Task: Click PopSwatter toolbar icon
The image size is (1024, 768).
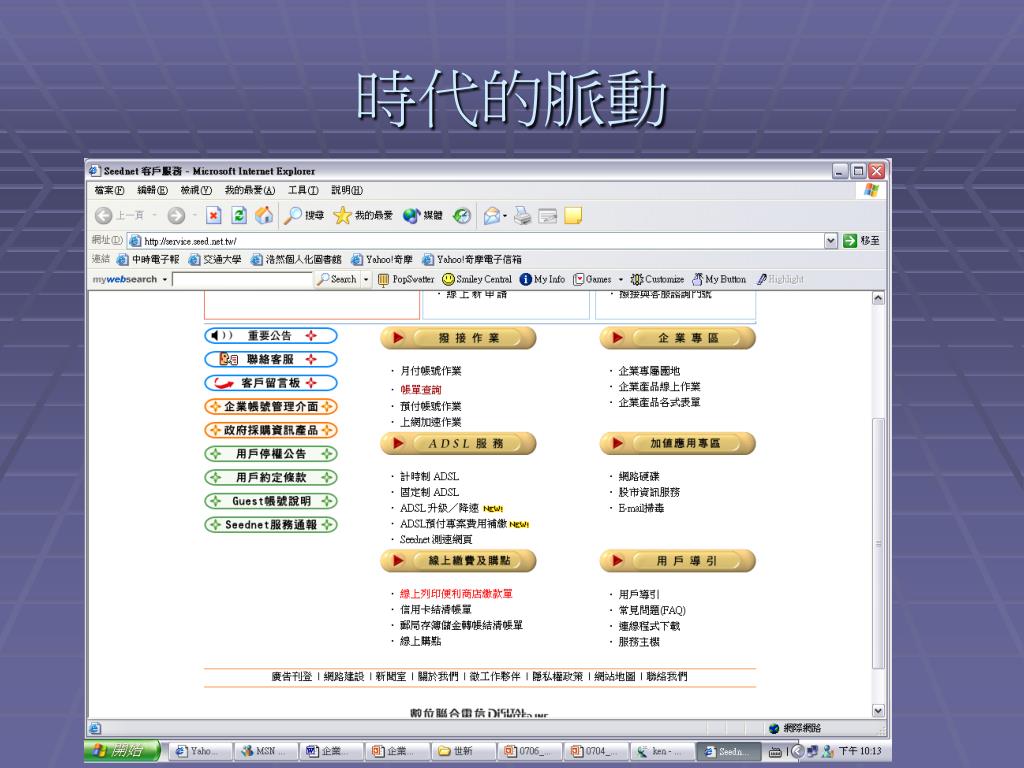Action: [x=406, y=279]
